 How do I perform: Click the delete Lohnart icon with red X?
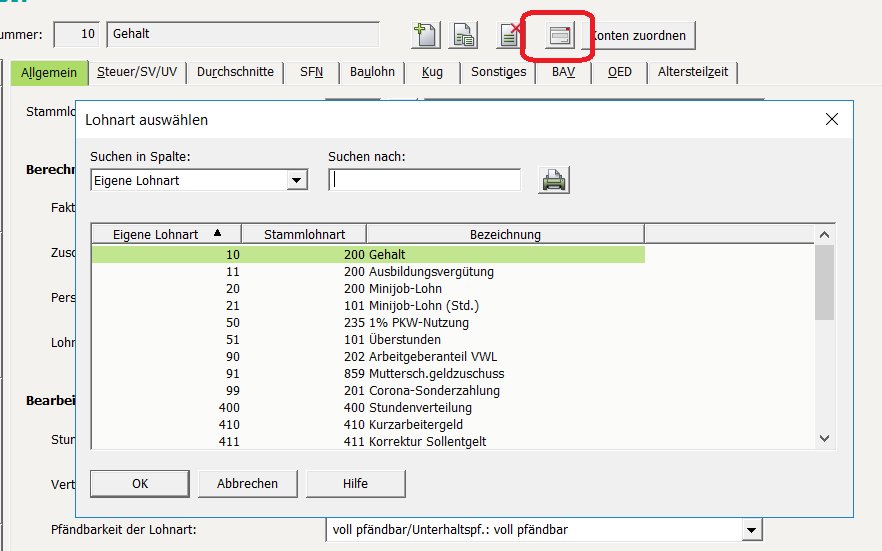pos(511,35)
